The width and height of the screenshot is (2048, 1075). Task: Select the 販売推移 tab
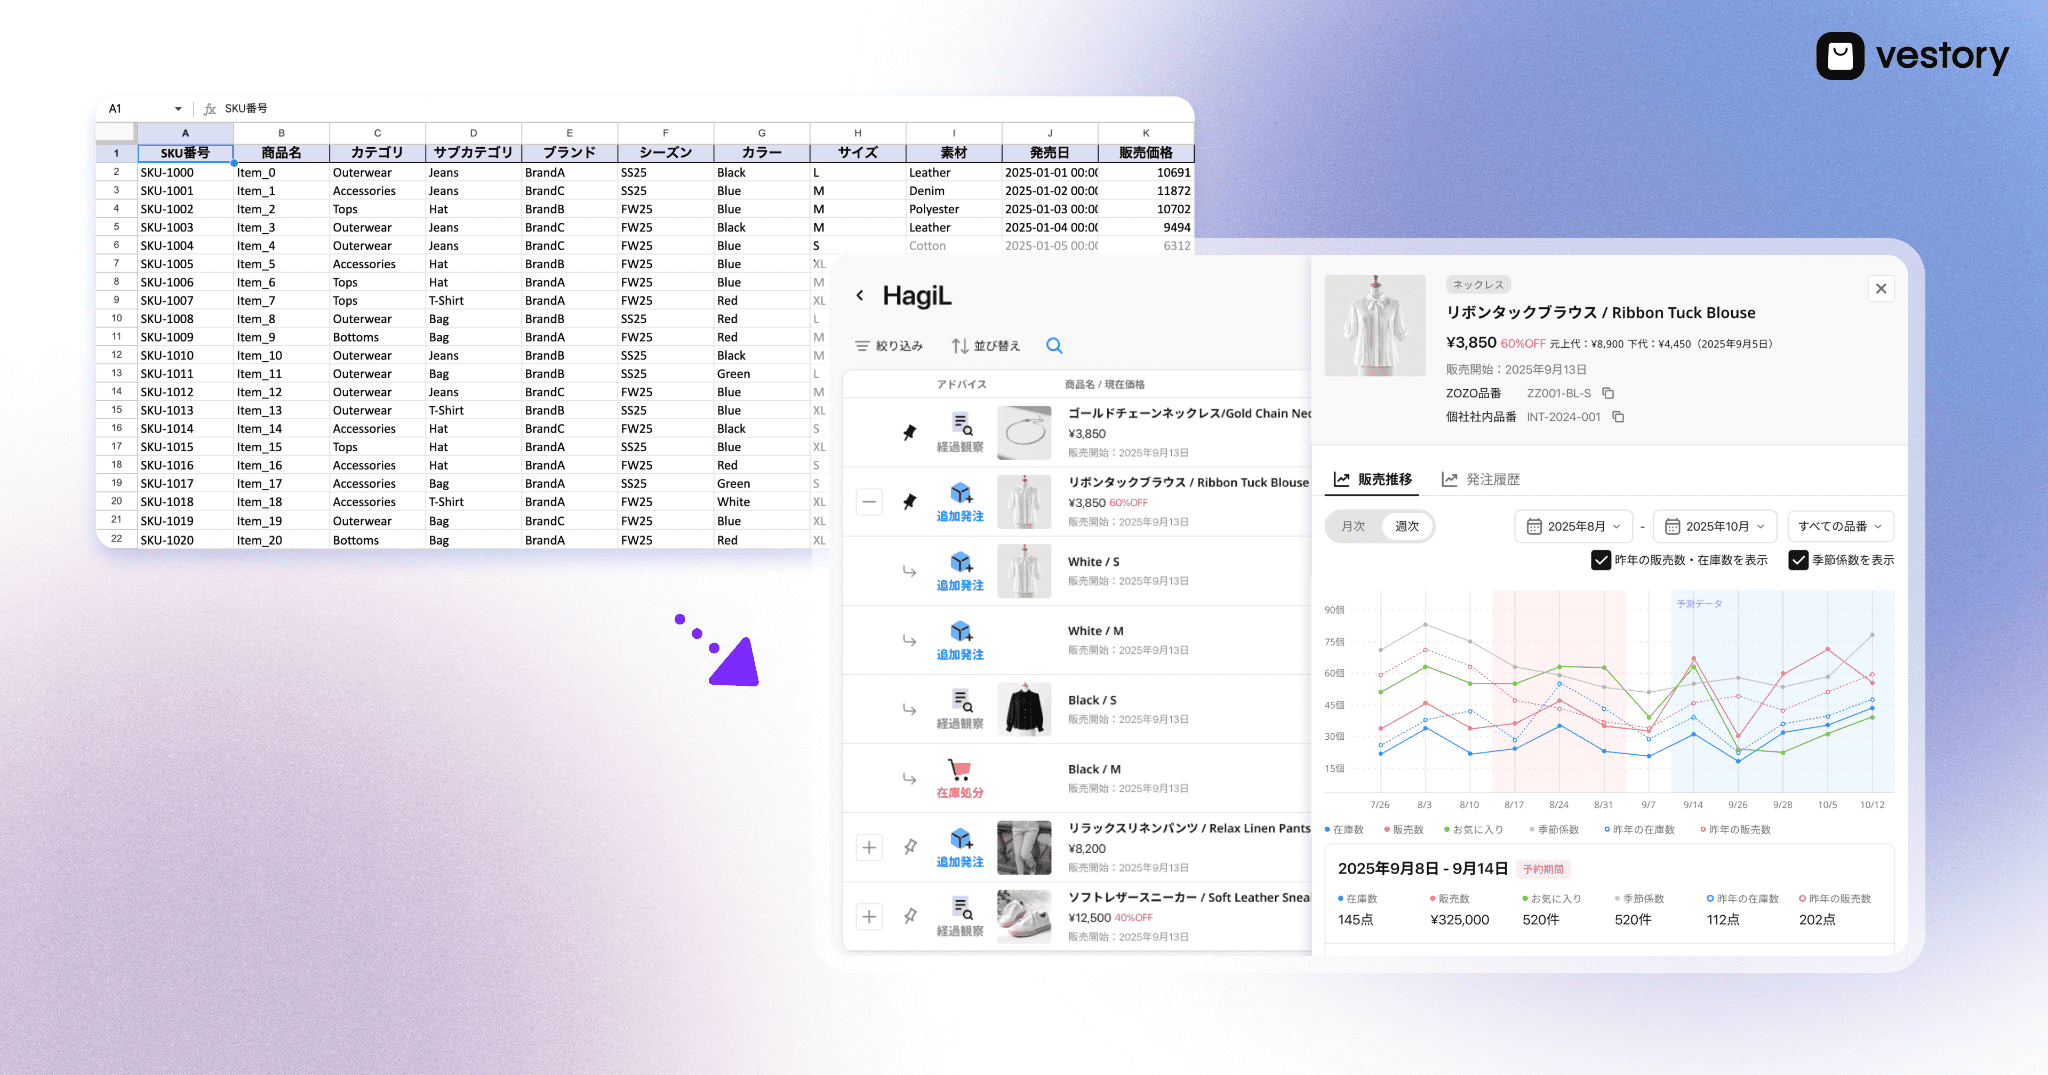point(1373,480)
